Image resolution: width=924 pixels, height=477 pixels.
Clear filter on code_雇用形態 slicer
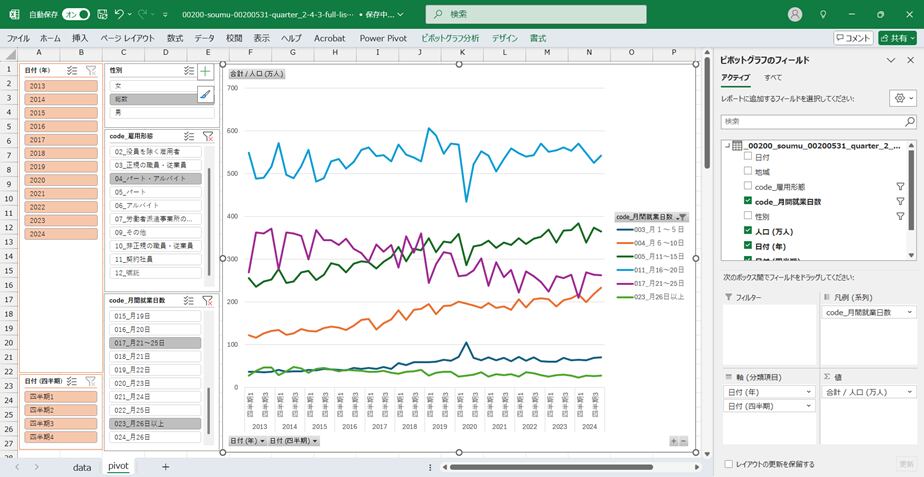[x=208, y=136]
